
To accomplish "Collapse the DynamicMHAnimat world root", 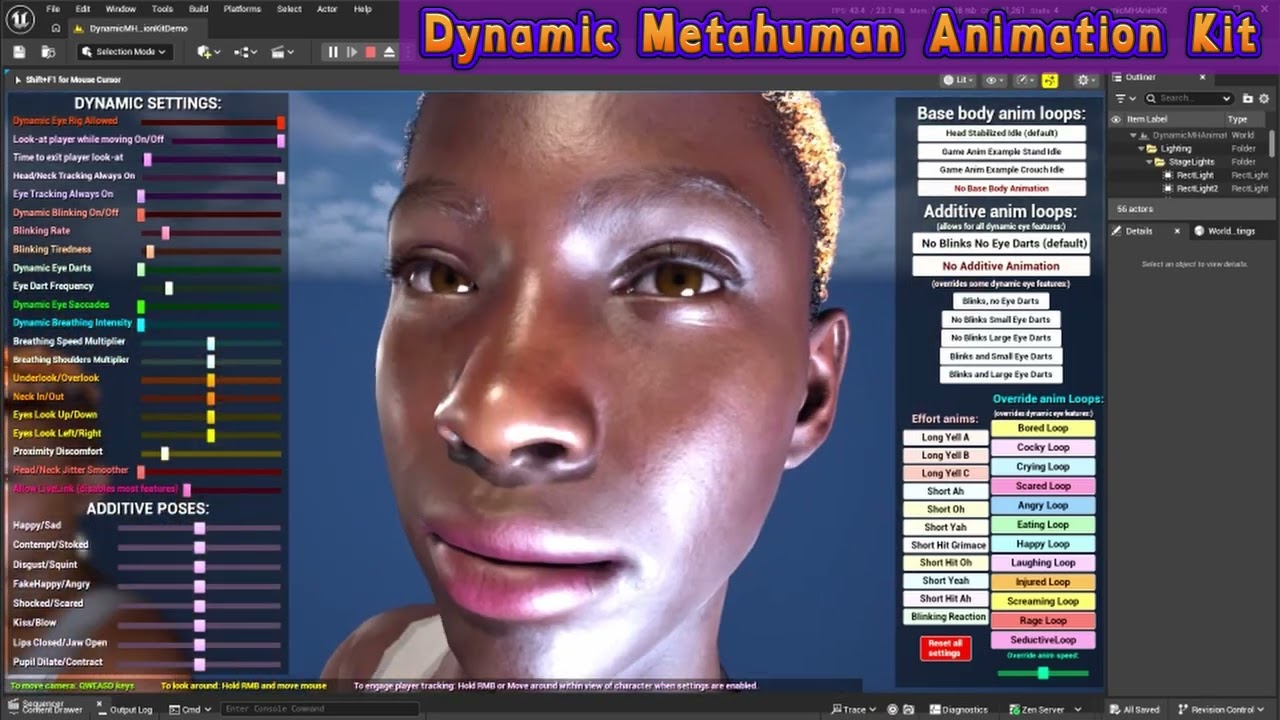I will tap(1133, 135).
